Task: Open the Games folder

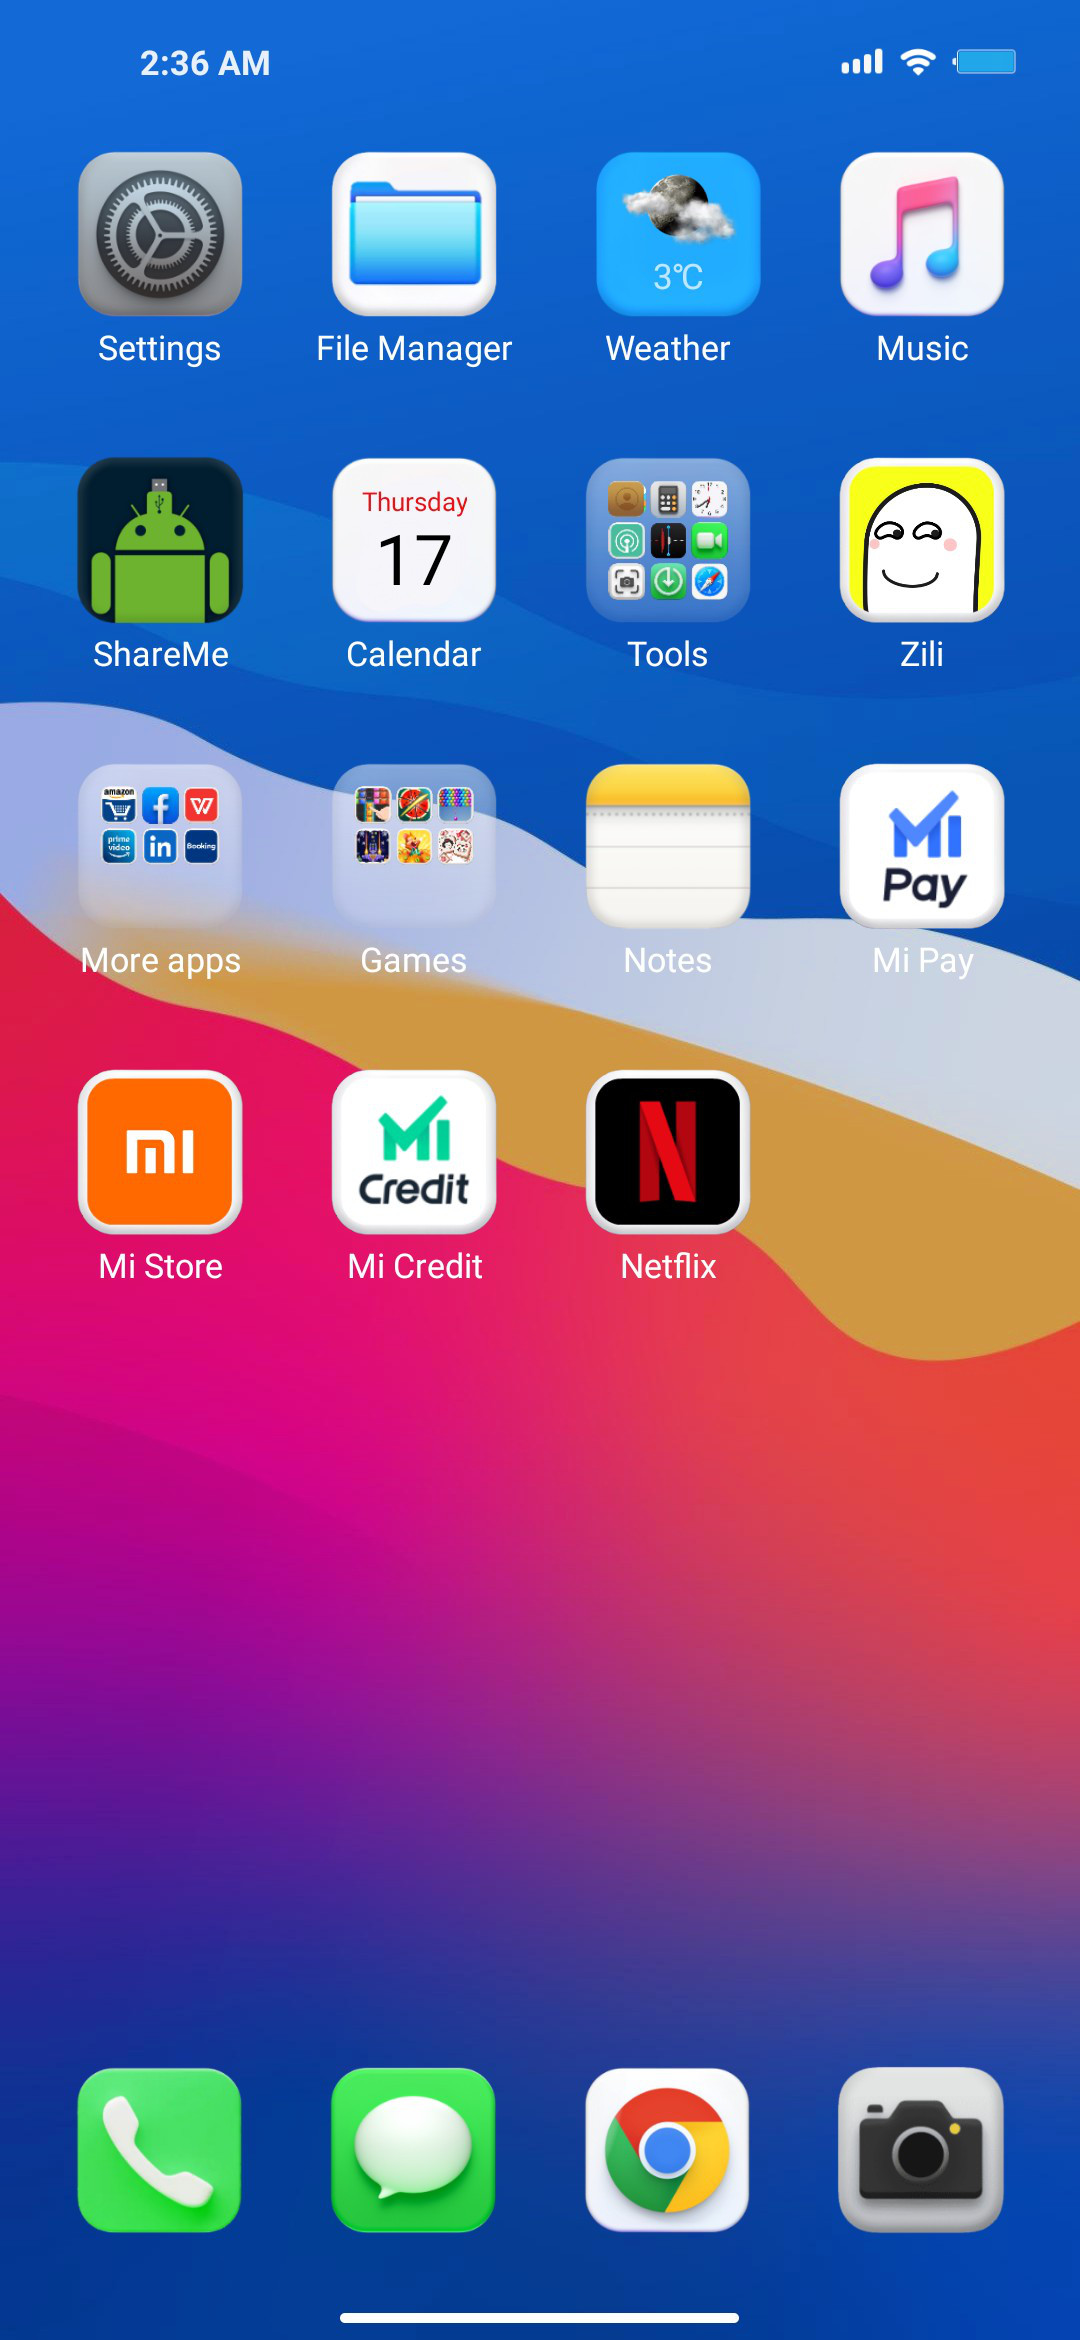Action: [414, 846]
